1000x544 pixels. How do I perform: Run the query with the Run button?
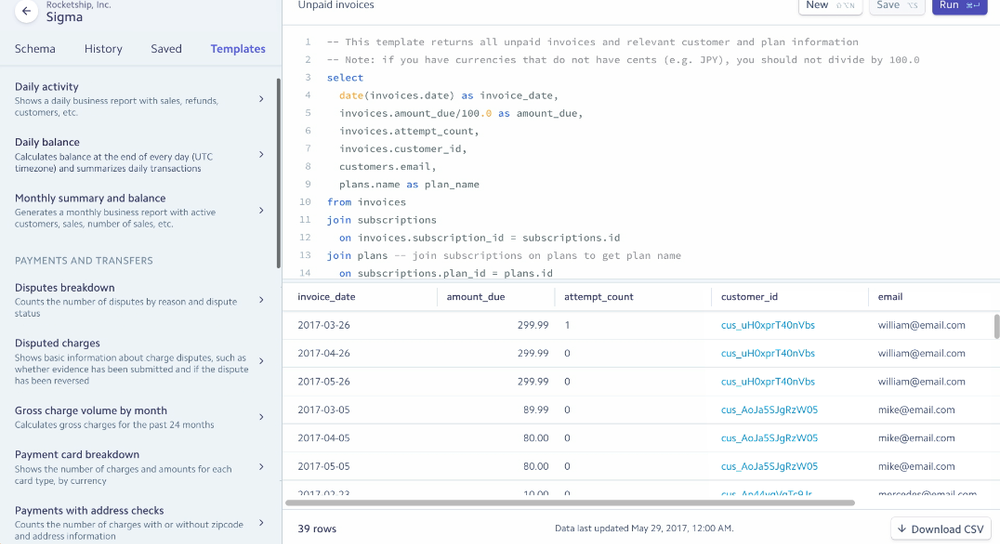tap(959, 6)
